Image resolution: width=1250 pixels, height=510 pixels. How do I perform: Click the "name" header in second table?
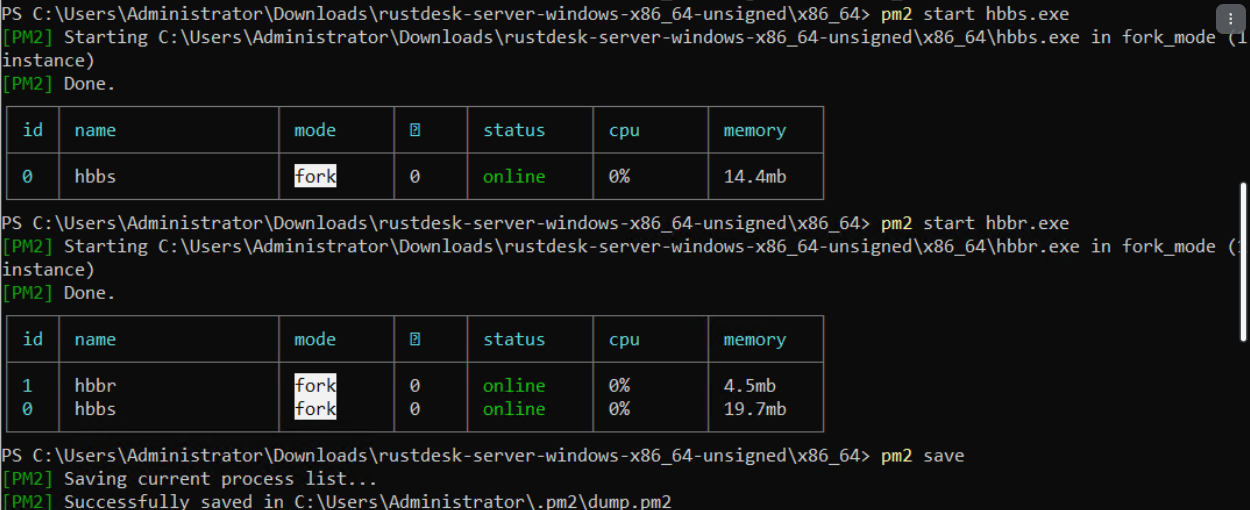[x=95, y=339]
